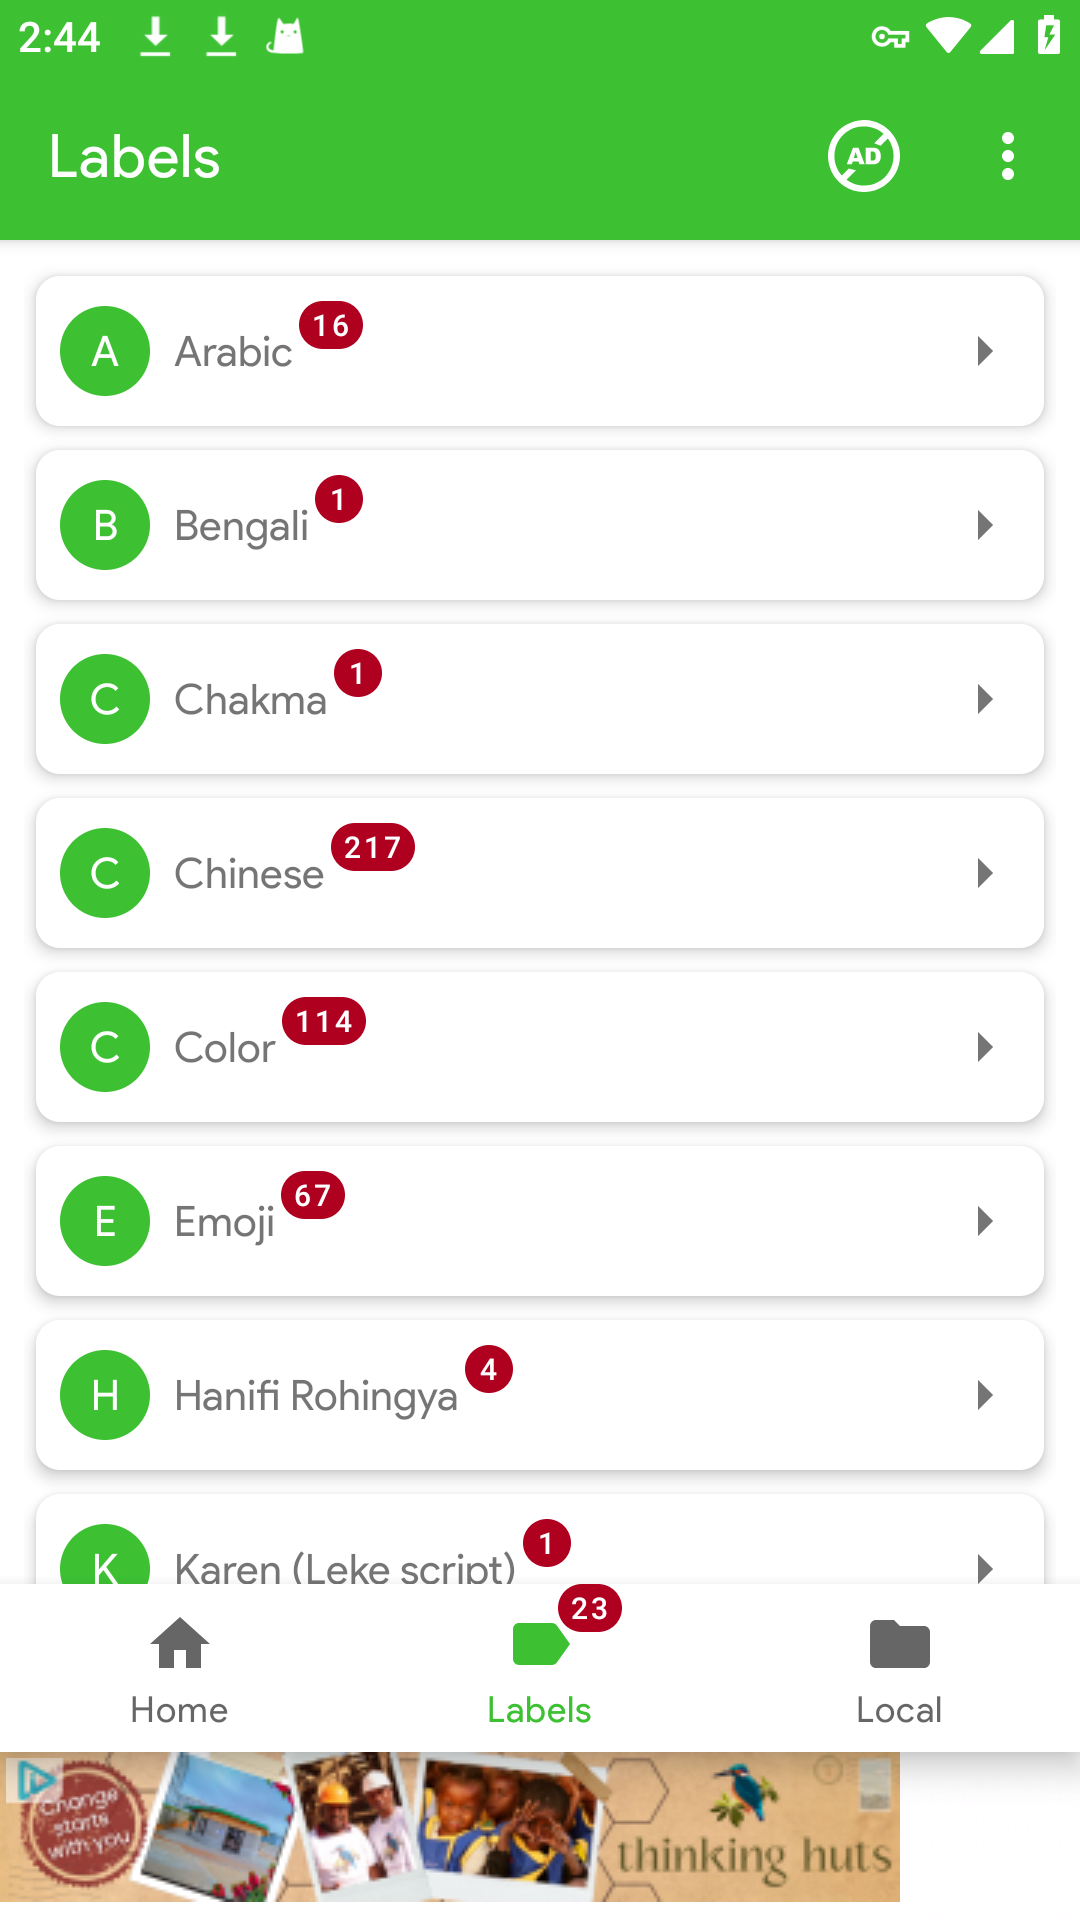The image size is (1080, 1920).
Task: Click the Local folder icon
Action: click(900, 1644)
